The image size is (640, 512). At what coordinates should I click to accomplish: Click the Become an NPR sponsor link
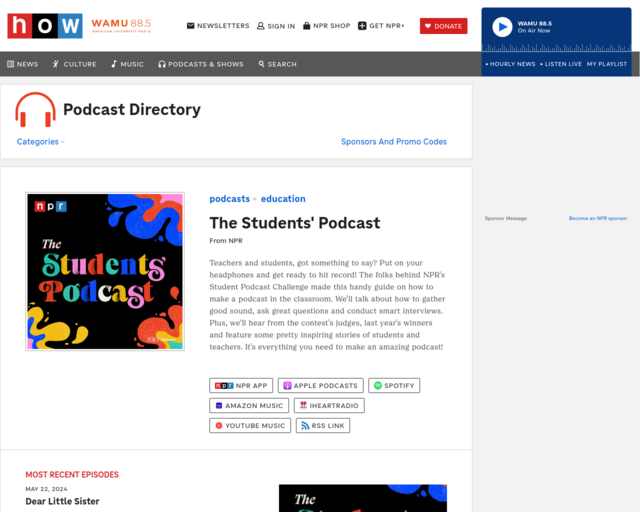pyautogui.click(x=598, y=218)
